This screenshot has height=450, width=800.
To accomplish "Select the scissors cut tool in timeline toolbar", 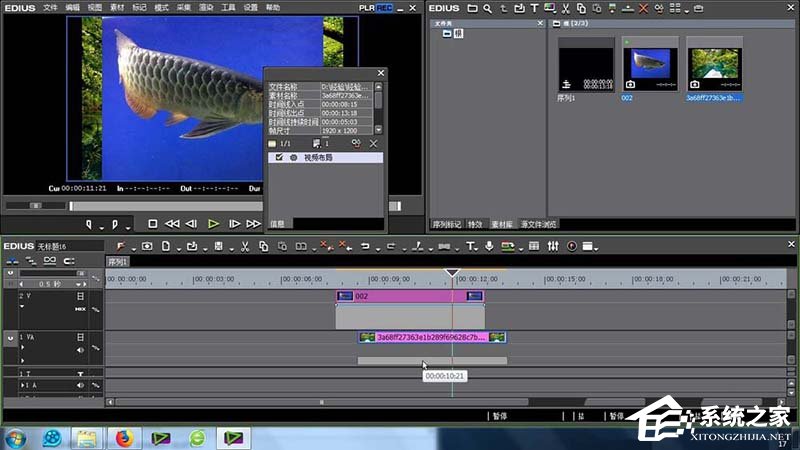I will tap(244, 246).
